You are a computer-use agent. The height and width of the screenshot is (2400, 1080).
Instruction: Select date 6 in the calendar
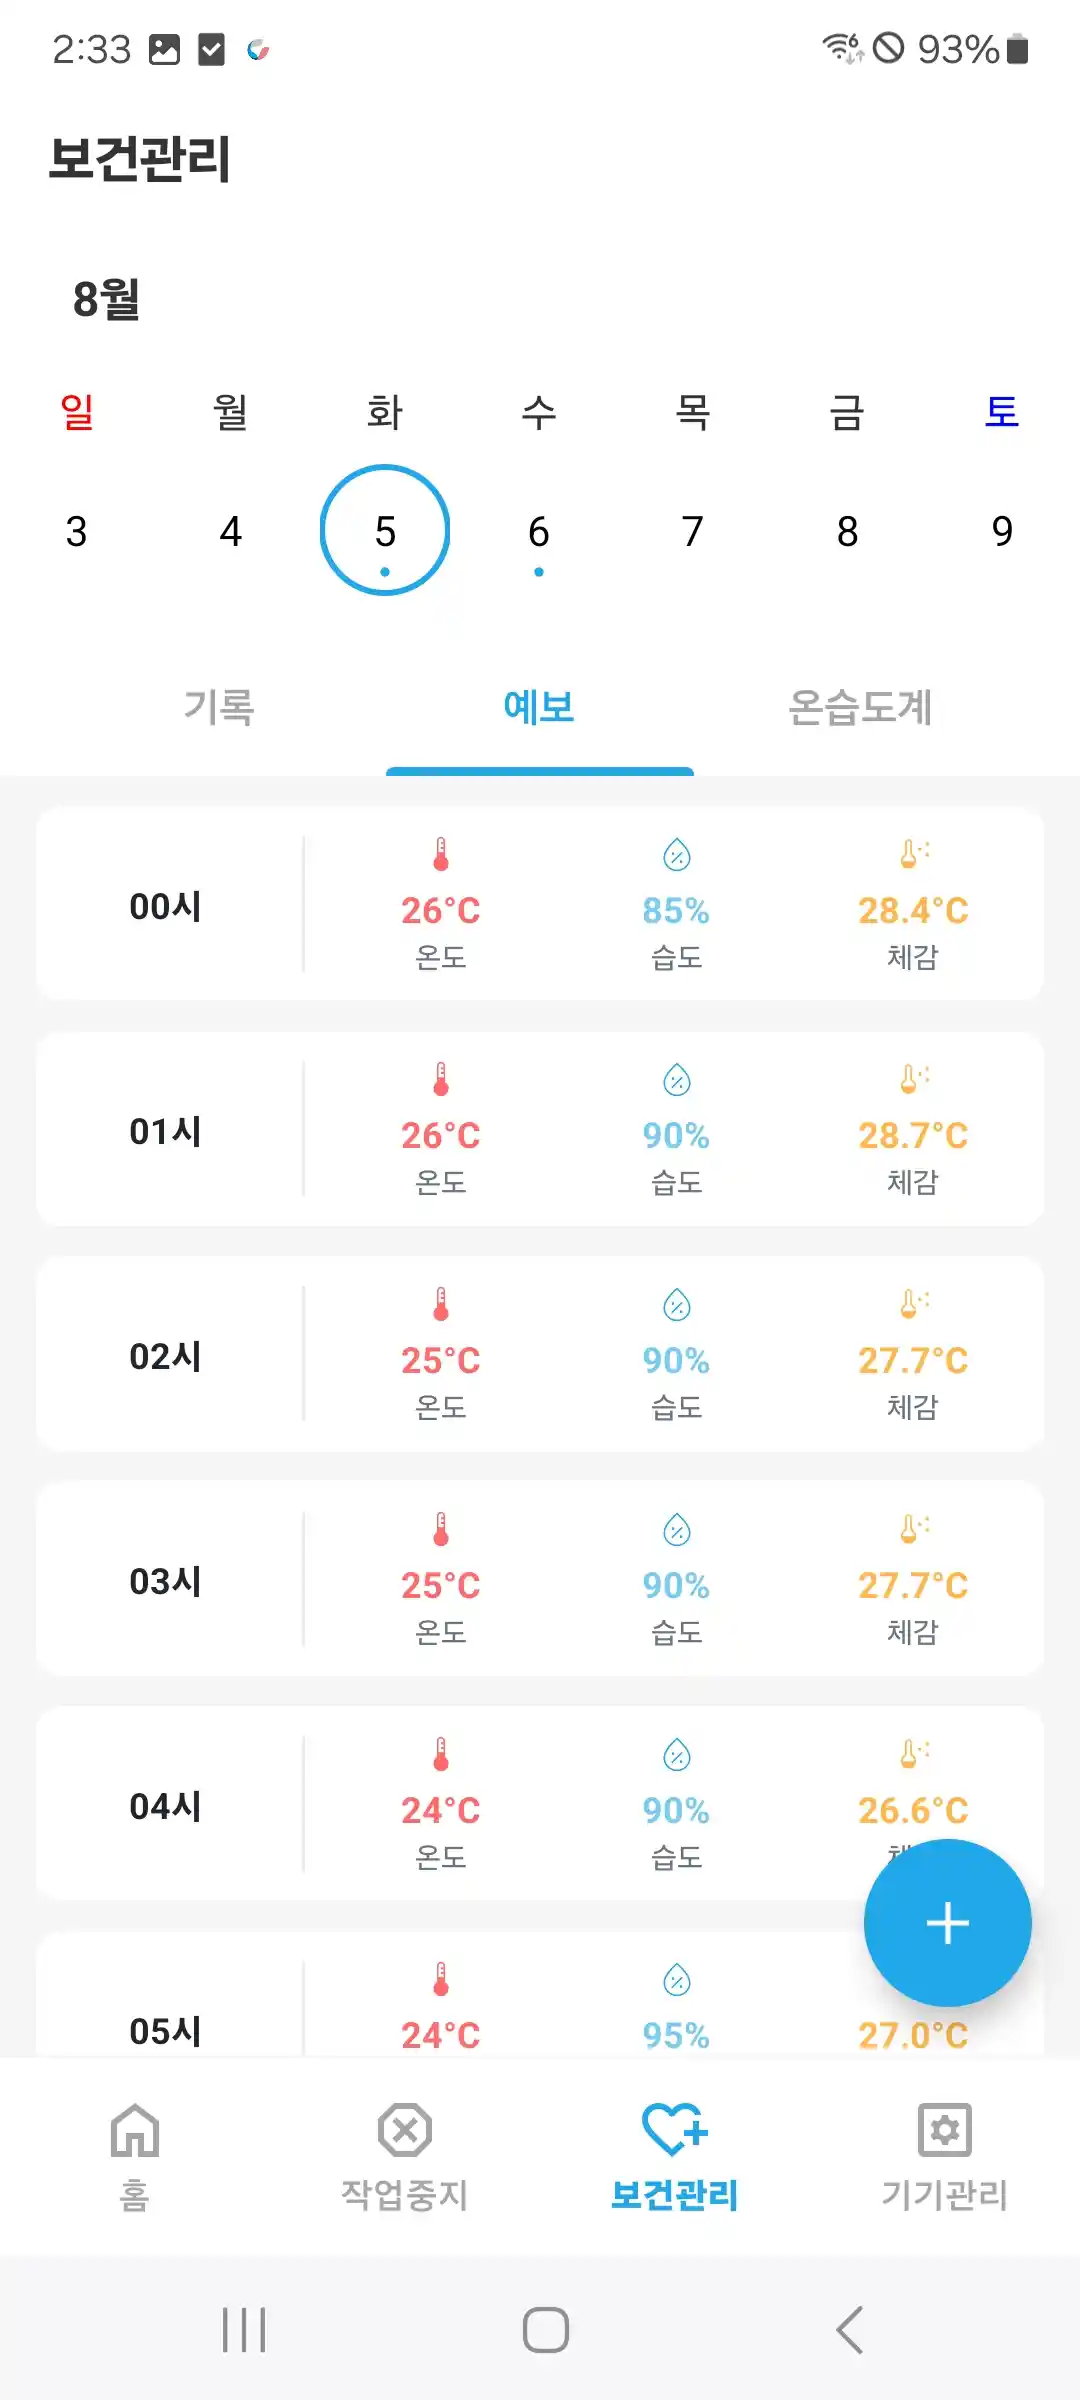[539, 532]
